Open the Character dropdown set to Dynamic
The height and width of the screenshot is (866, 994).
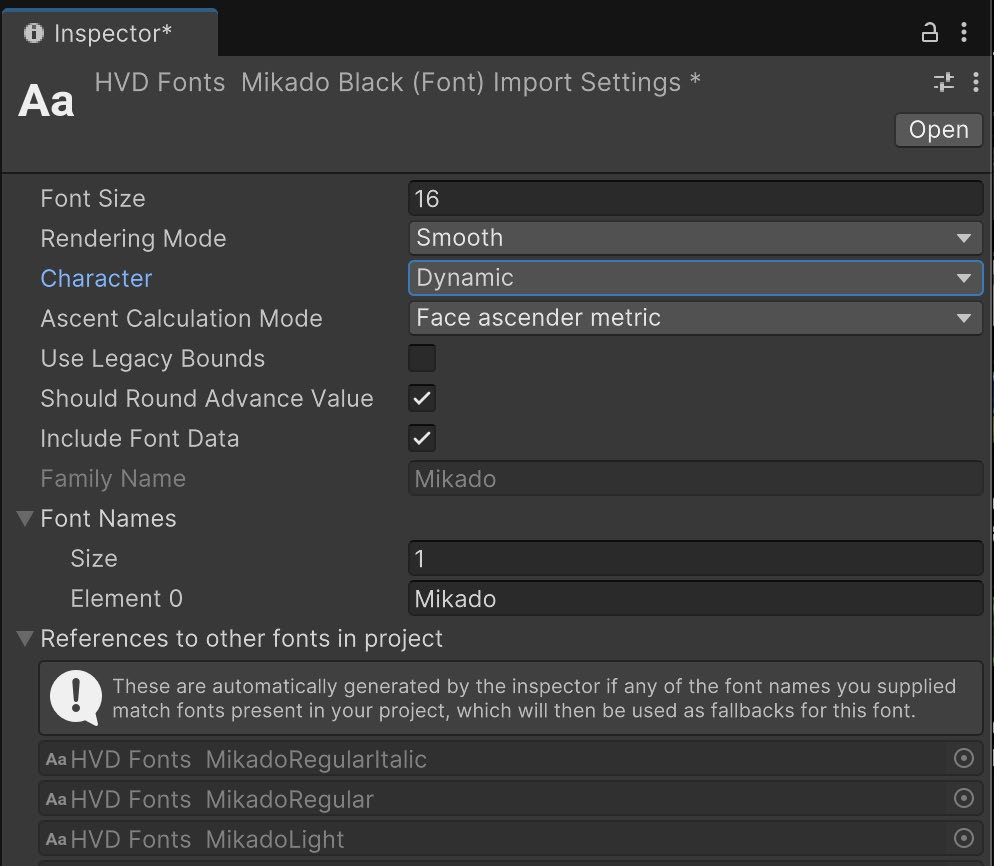[x=695, y=278]
